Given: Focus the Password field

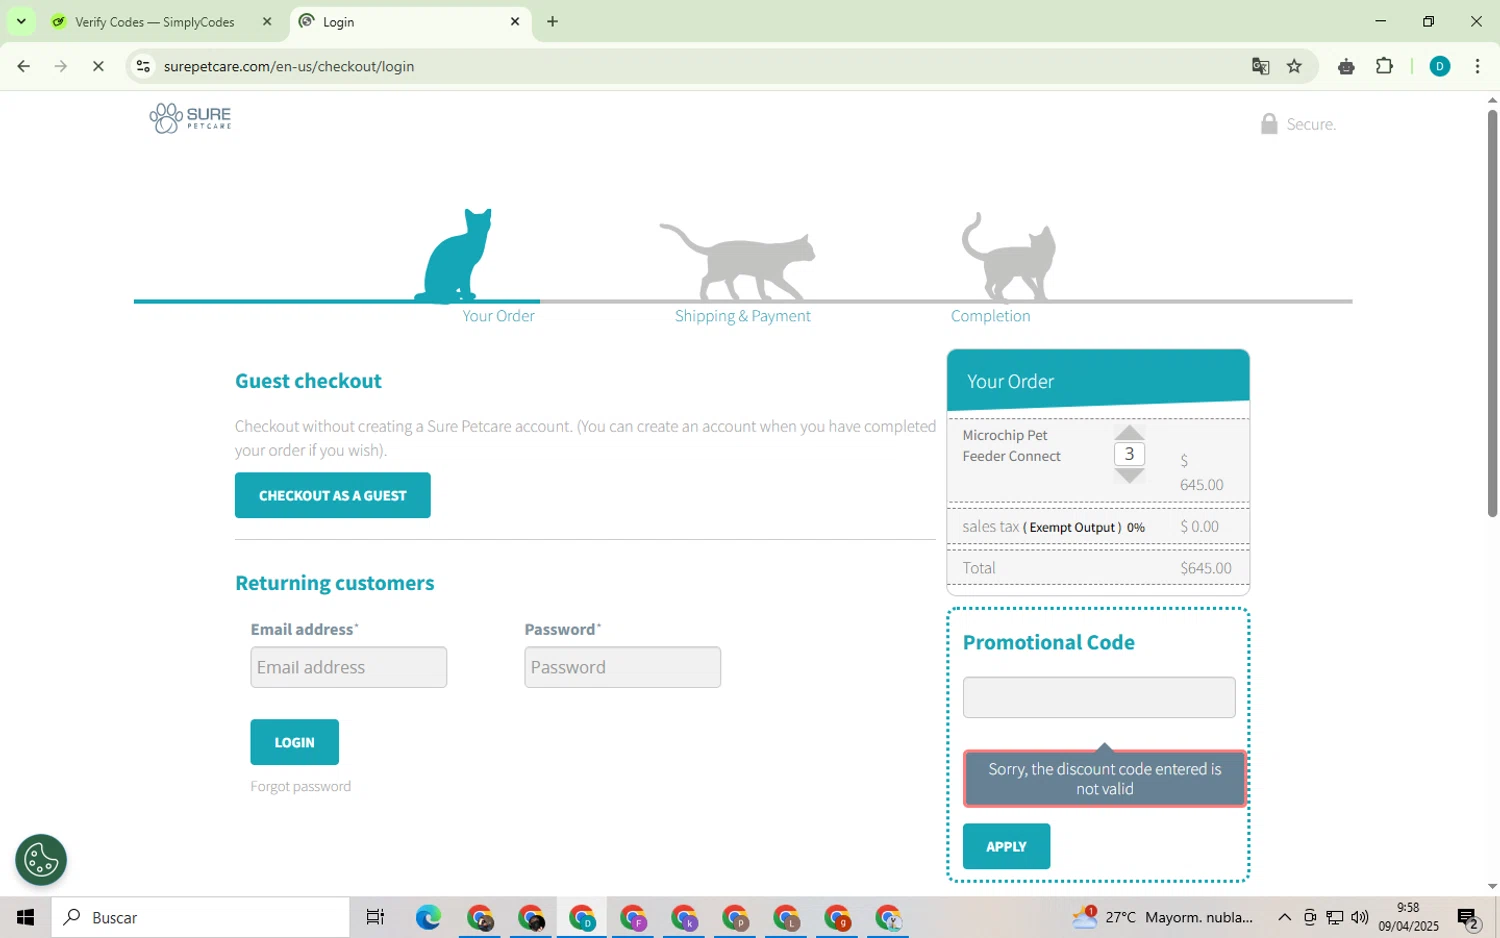Looking at the screenshot, I should (622, 667).
